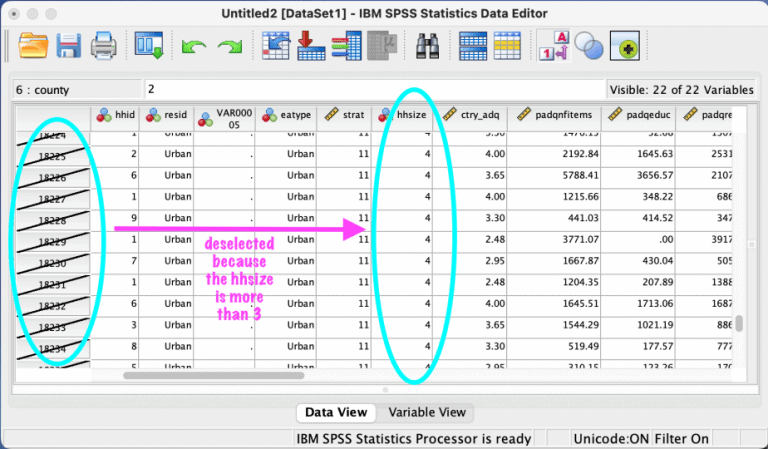Click the Go to Variable icon
Image resolution: width=768 pixels, height=449 pixels.
coord(310,46)
